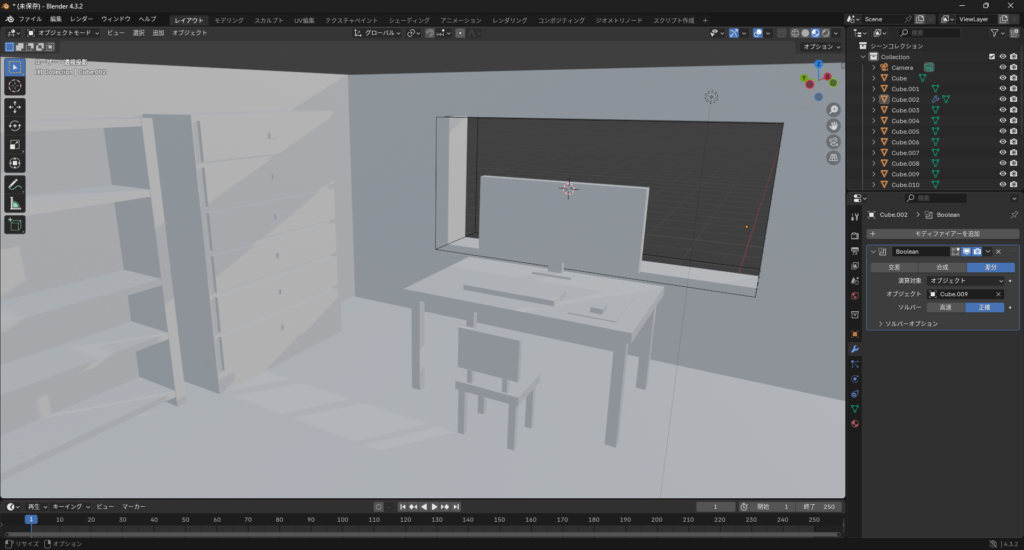Activate the Annotate pencil tool
The image size is (1024, 550).
[x=15, y=185]
